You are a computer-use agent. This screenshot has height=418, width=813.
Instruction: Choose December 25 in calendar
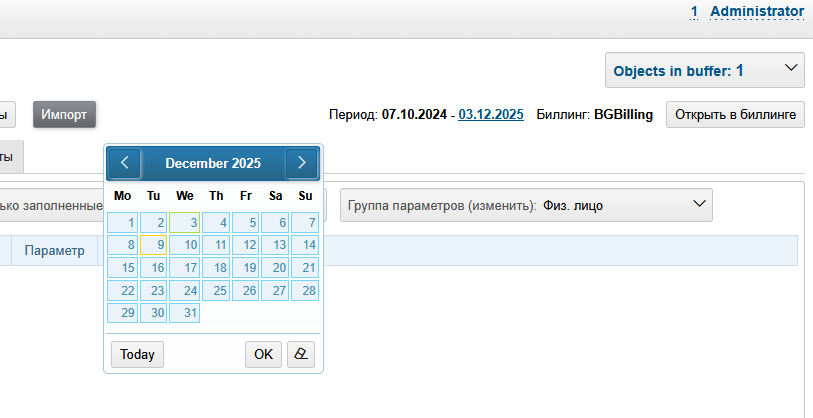pyautogui.click(x=215, y=290)
